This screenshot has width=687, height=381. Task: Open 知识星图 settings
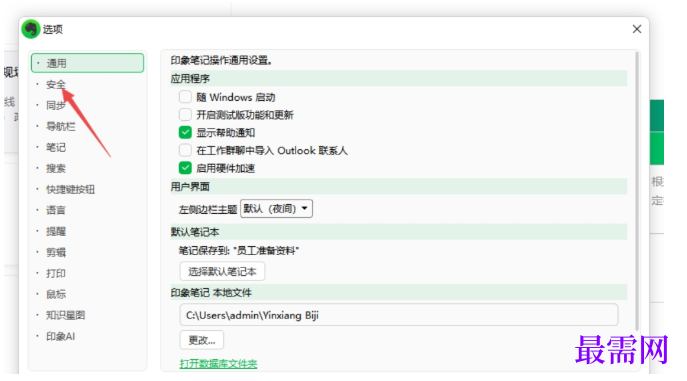66,315
